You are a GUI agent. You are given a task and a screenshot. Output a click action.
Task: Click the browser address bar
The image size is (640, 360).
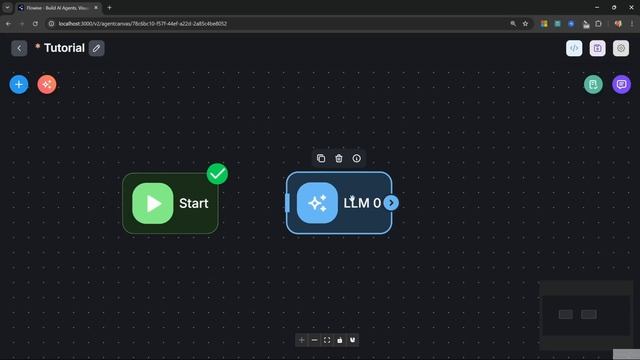pyautogui.click(x=282, y=24)
